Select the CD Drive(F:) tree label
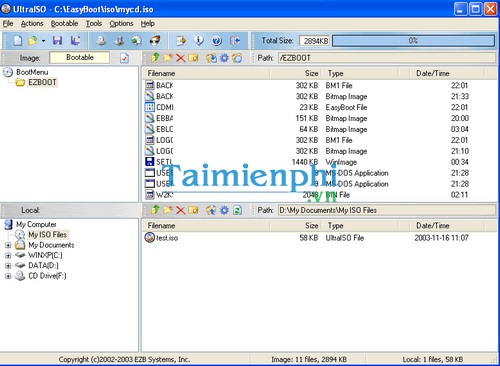 [x=47, y=276]
